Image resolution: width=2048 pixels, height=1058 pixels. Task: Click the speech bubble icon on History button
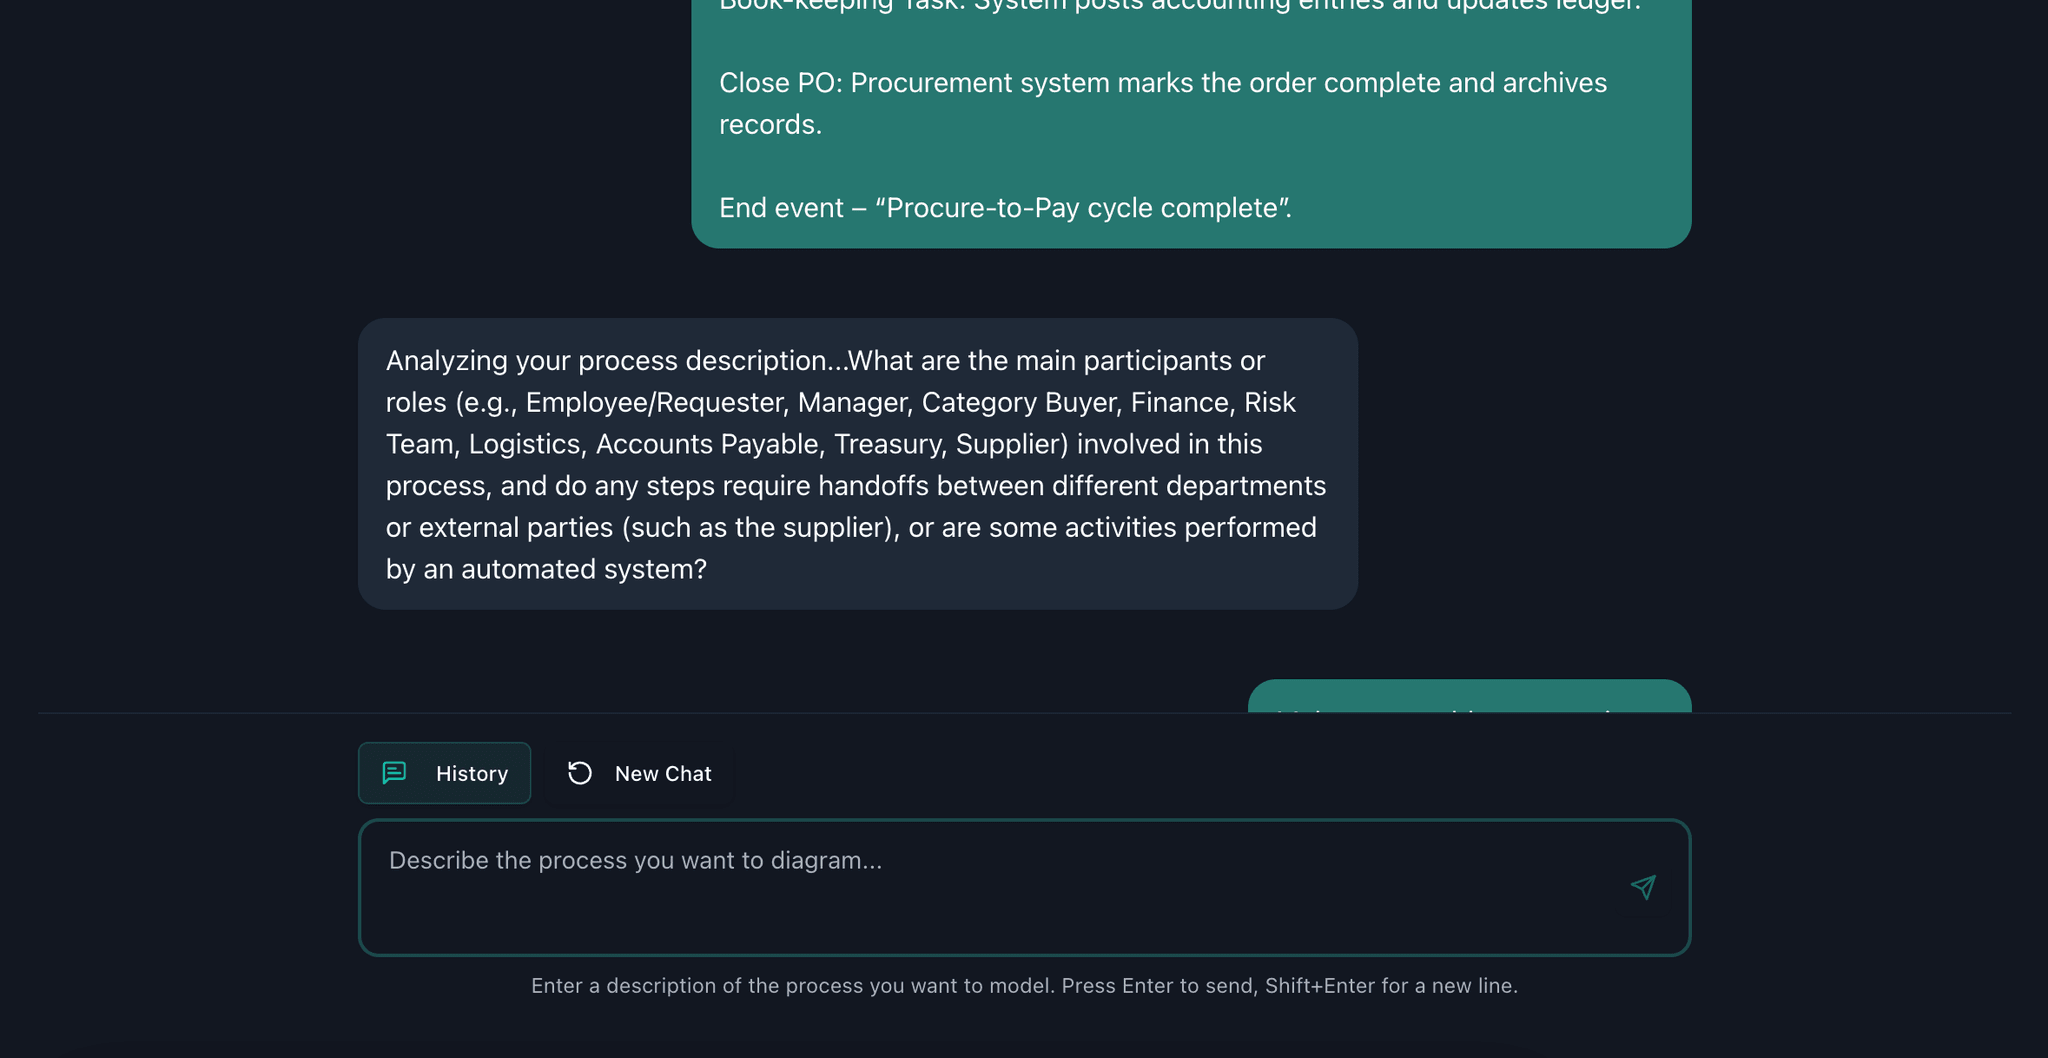click(x=395, y=773)
